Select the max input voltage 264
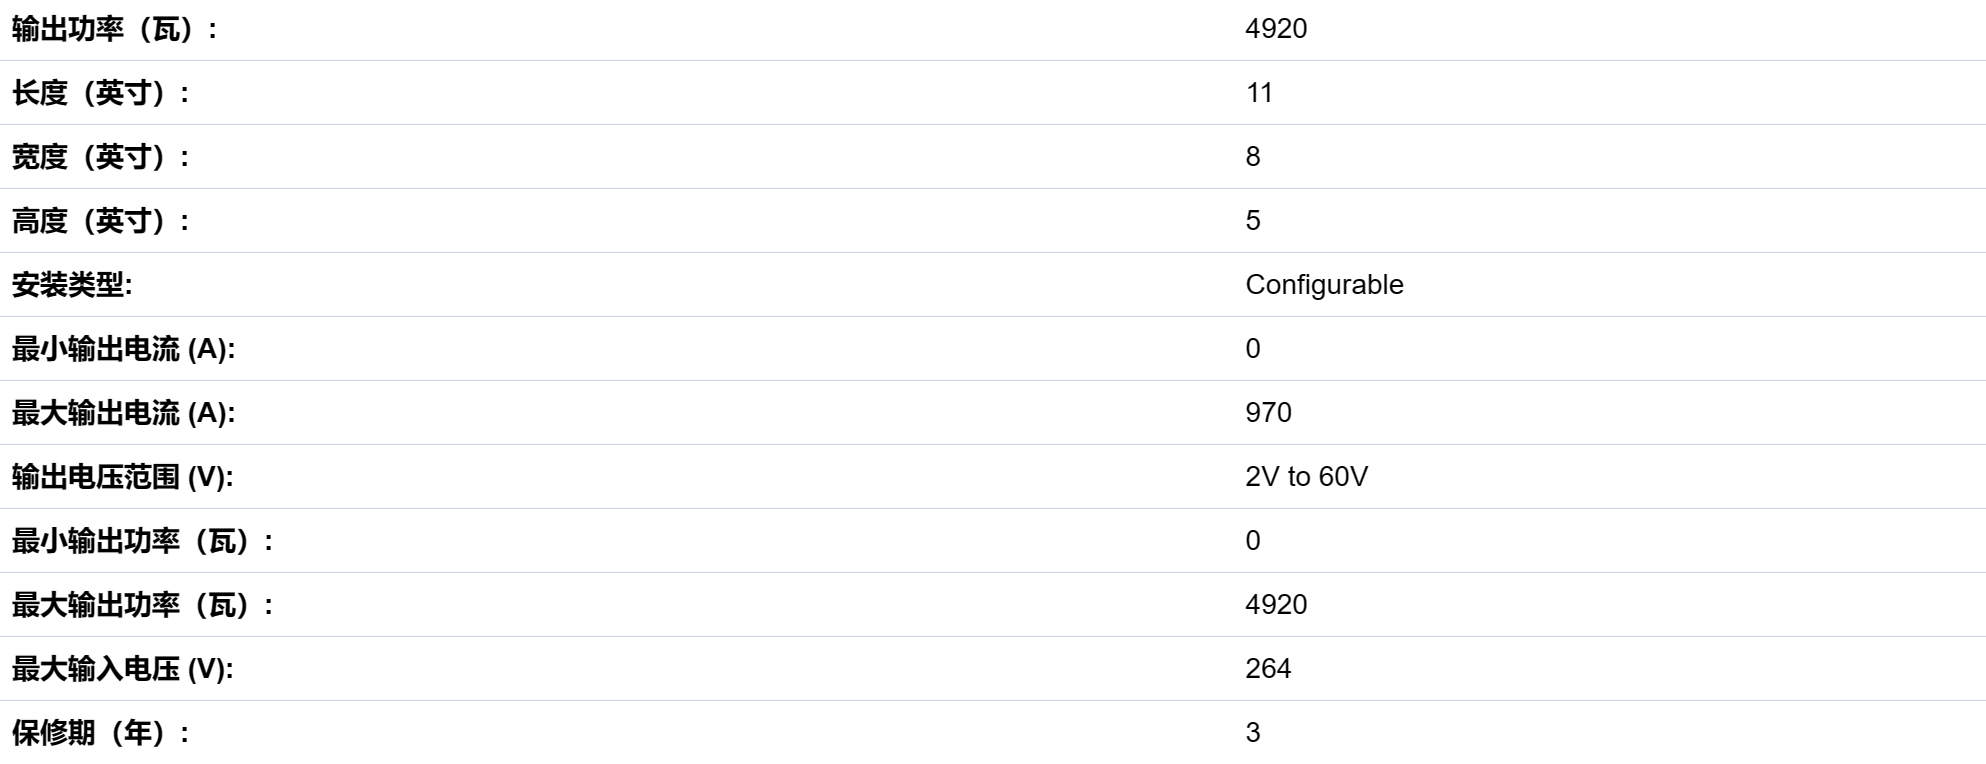This screenshot has width=1986, height=764. (x=1268, y=669)
